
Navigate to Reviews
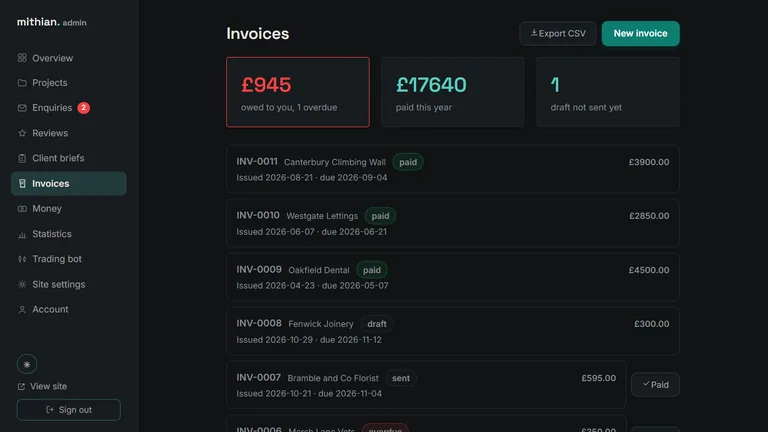69,133
